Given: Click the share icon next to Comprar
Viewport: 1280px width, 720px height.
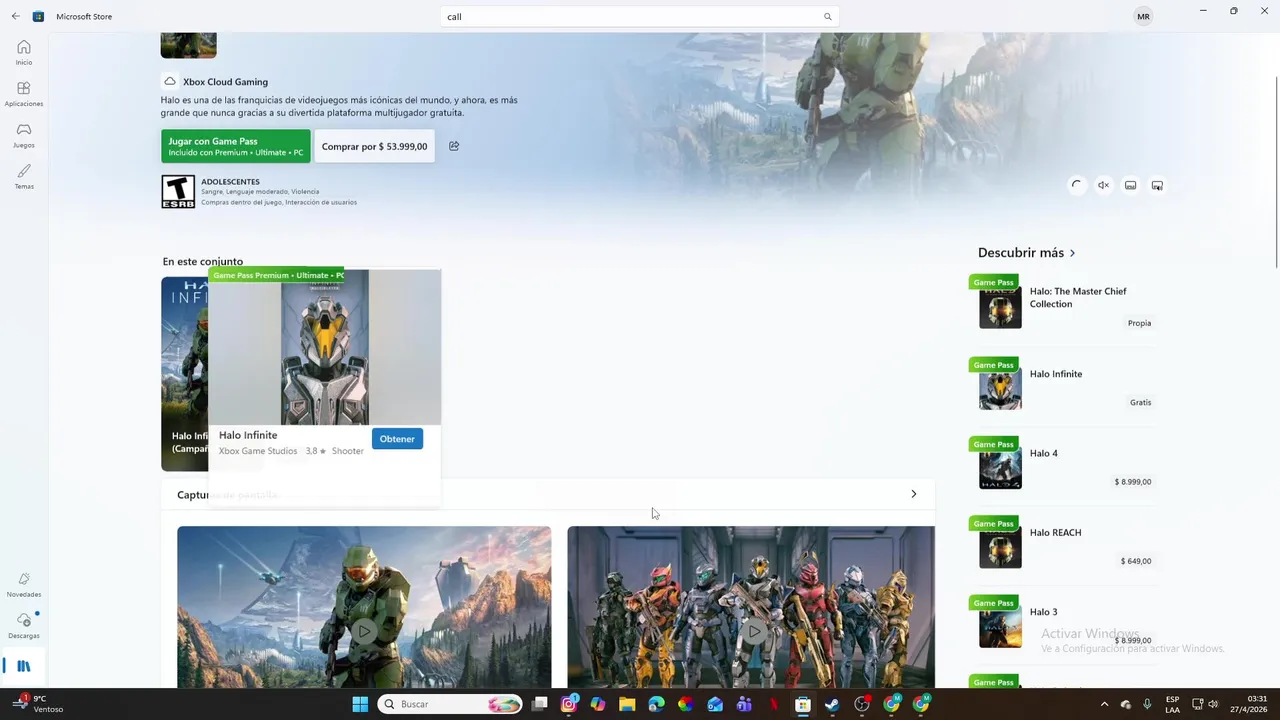Looking at the screenshot, I should (454, 146).
